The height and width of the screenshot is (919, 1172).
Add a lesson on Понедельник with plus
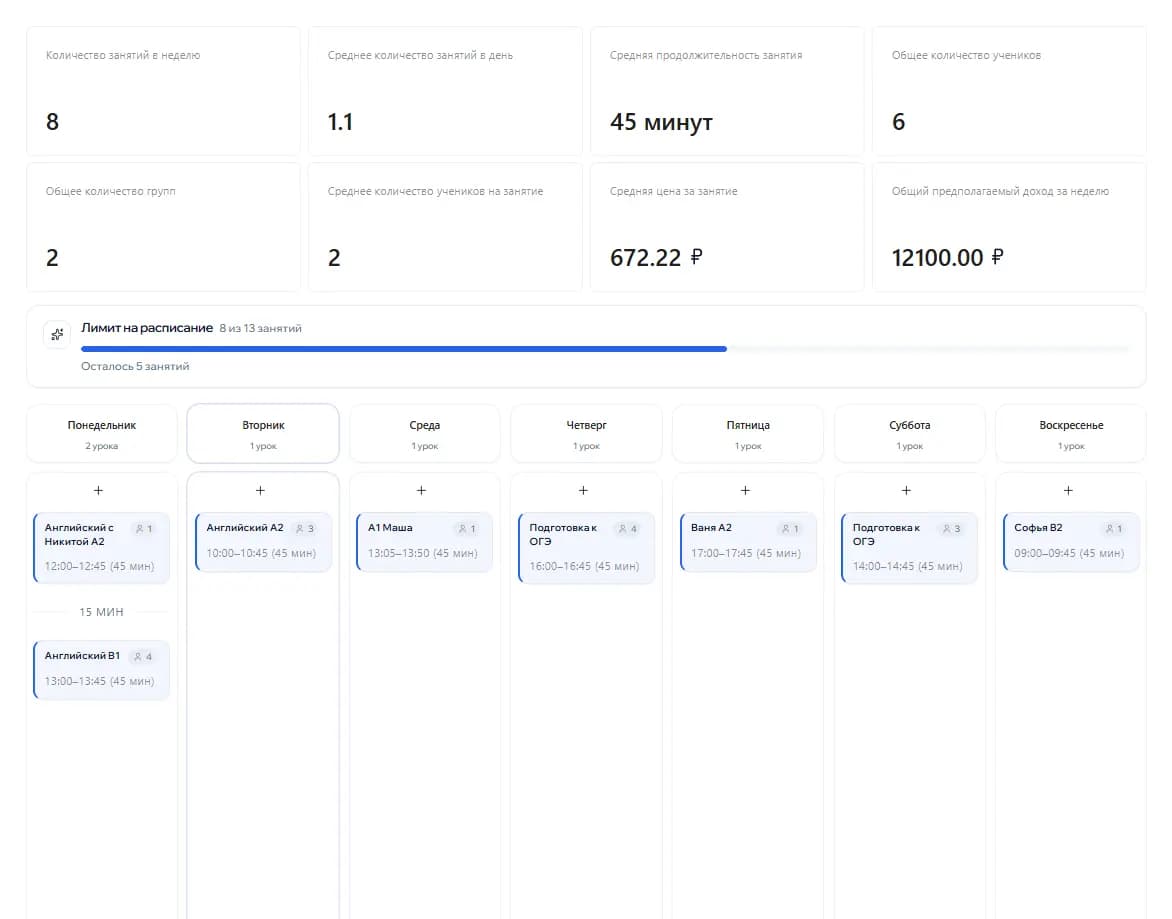[x=99, y=491]
